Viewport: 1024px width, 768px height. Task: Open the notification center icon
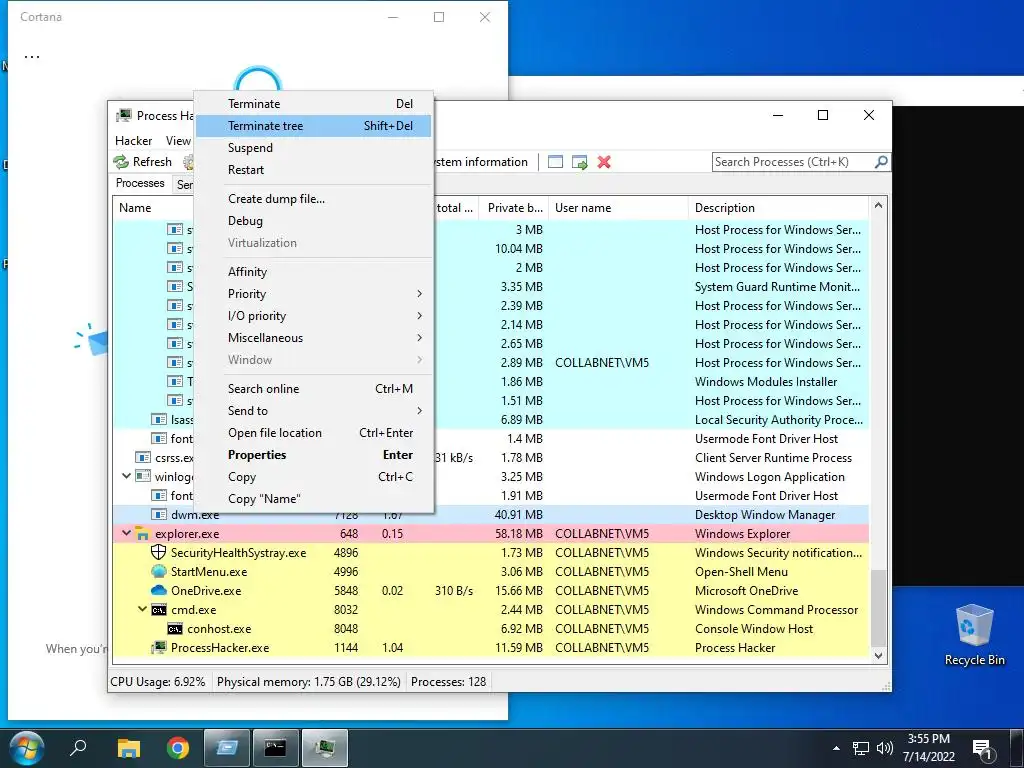[x=983, y=748]
